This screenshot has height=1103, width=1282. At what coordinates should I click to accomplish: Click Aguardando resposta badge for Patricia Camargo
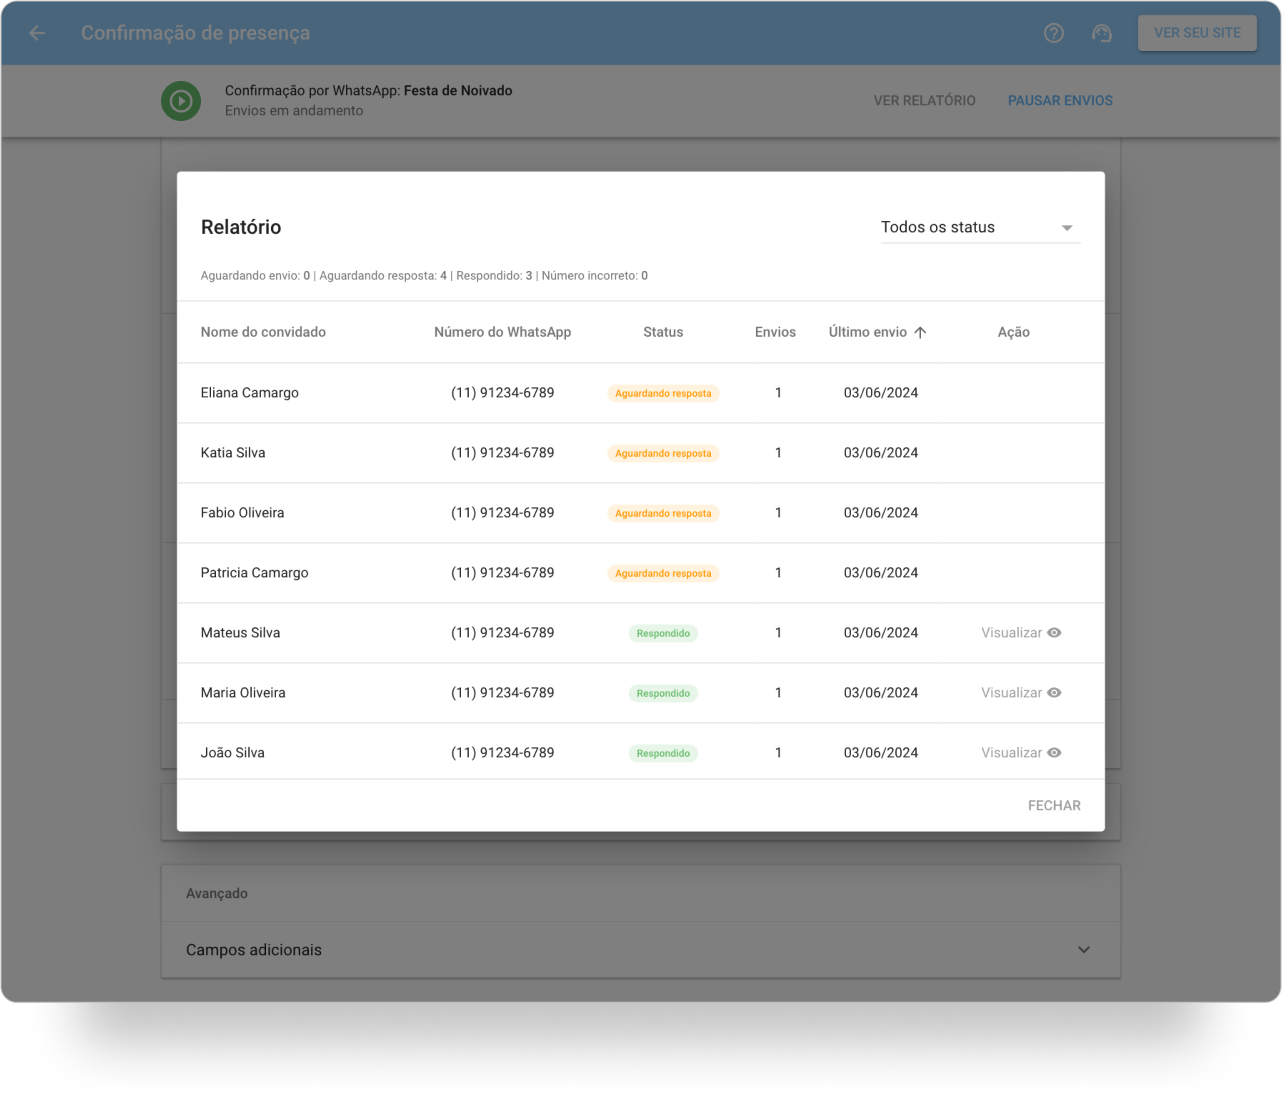pyautogui.click(x=663, y=573)
